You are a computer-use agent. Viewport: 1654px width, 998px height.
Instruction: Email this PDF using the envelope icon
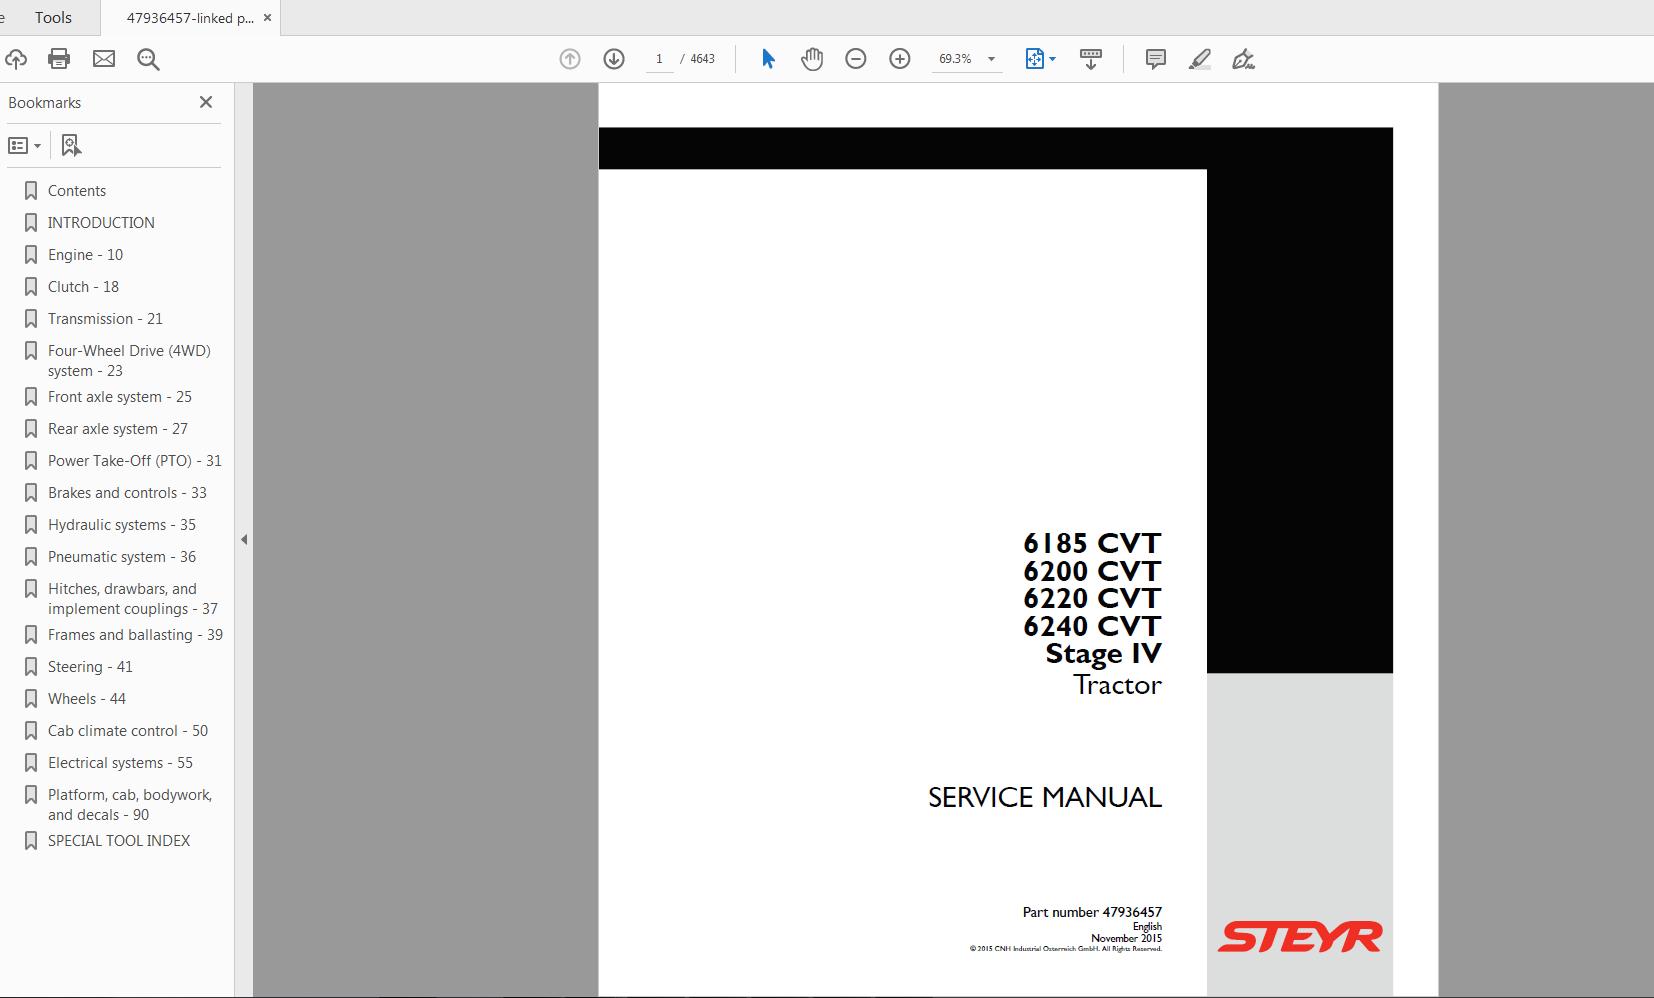tap(104, 58)
